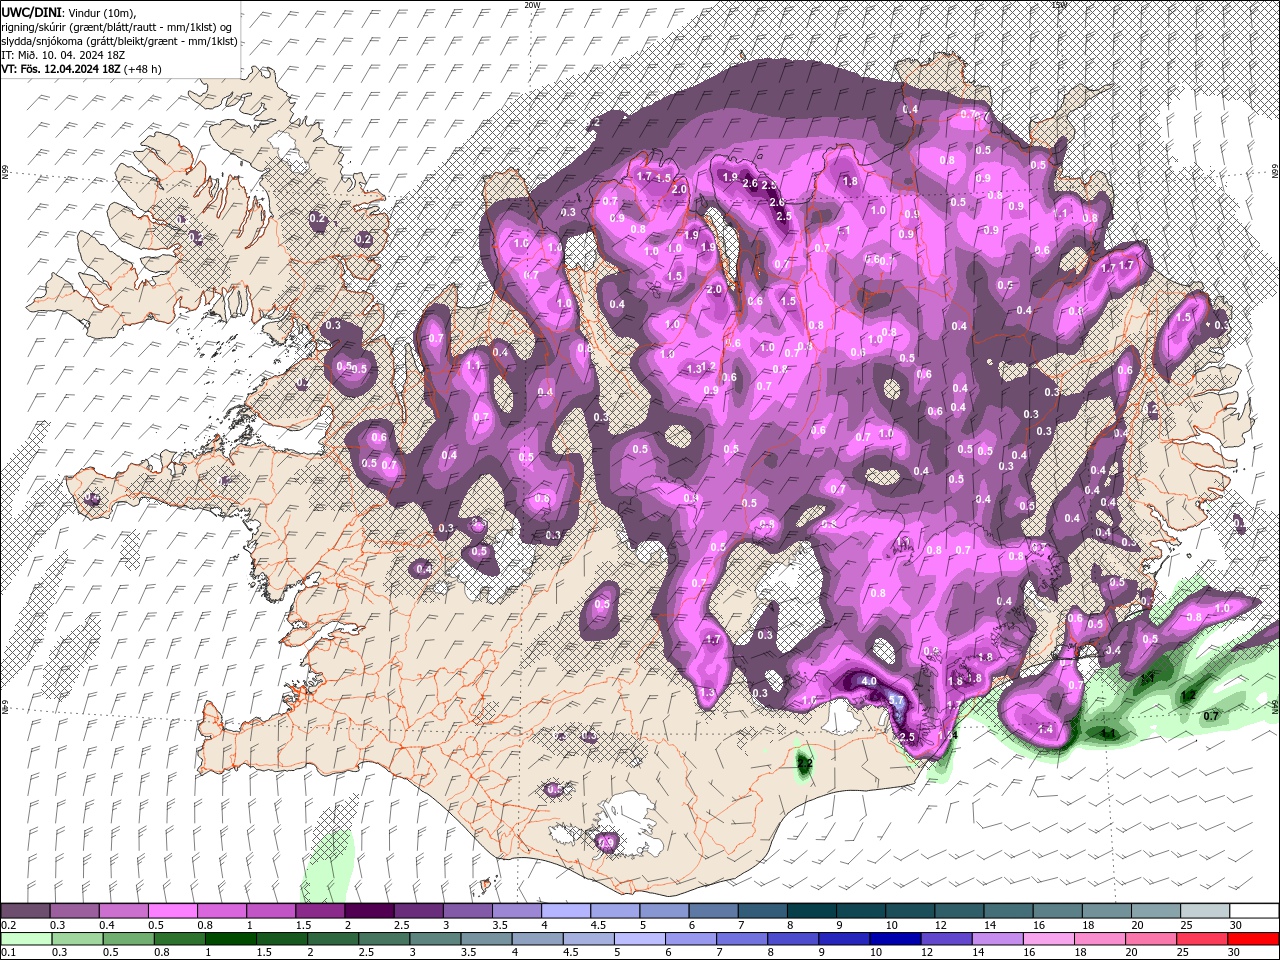
Task: Click the pale green rain swatch above 0.1
Action: coord(25,939)
